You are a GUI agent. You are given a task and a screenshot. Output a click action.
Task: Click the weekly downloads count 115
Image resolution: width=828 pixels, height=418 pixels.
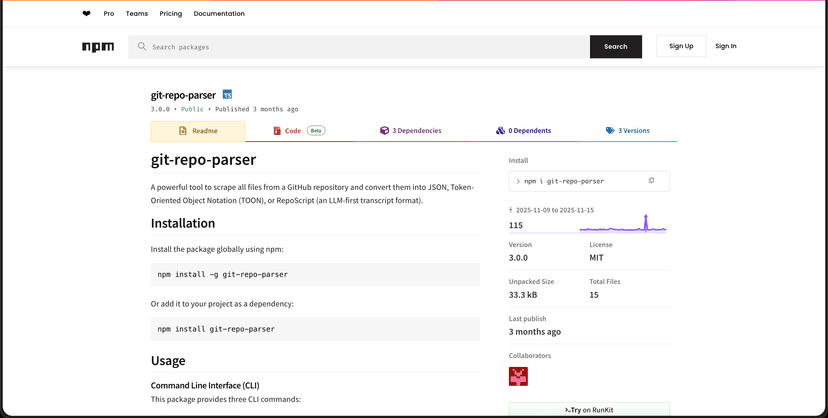pyautogui.click(x=516, y=225)
